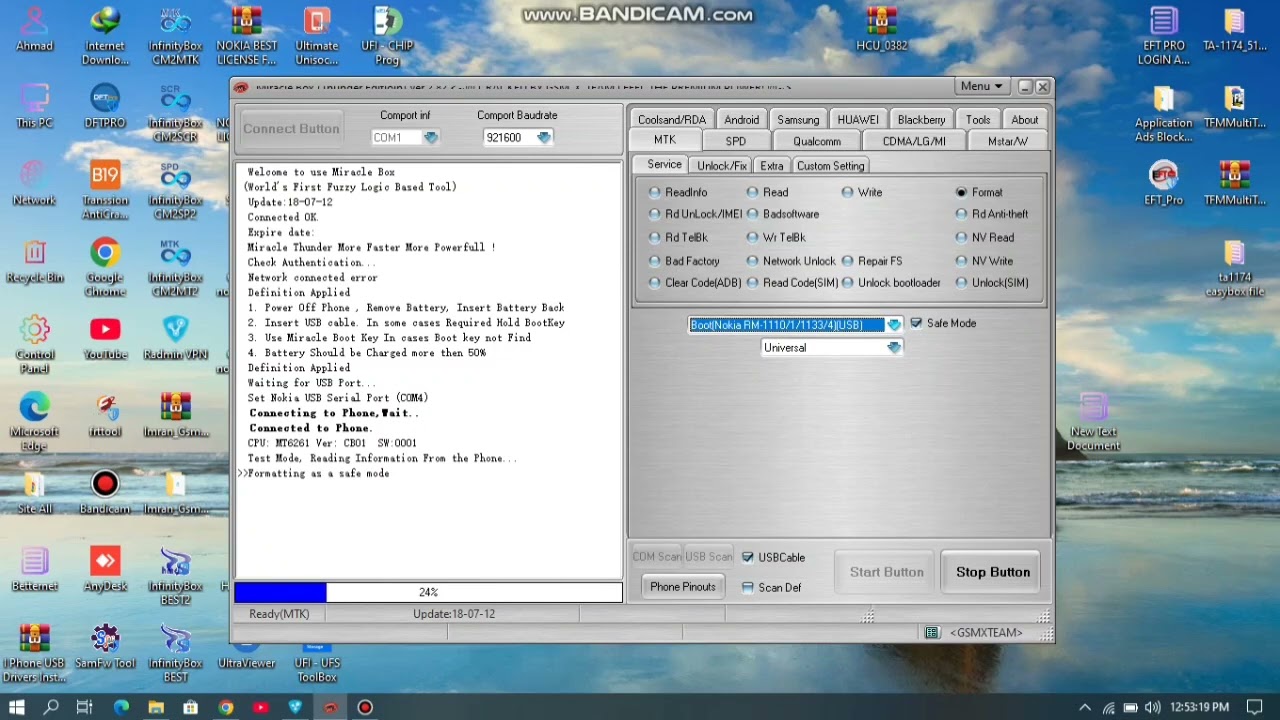
Task: Open the NOKIA BEST LICENSE desktop icon
Action: coord(246,35)
